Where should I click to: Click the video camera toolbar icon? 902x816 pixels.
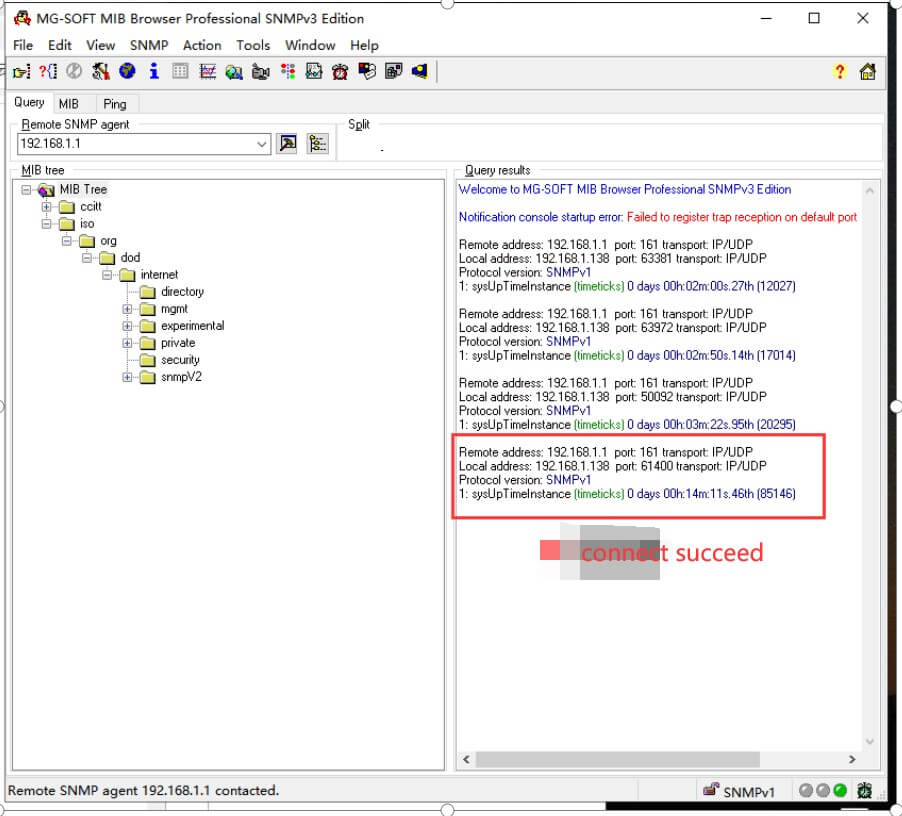click(261, 72)
